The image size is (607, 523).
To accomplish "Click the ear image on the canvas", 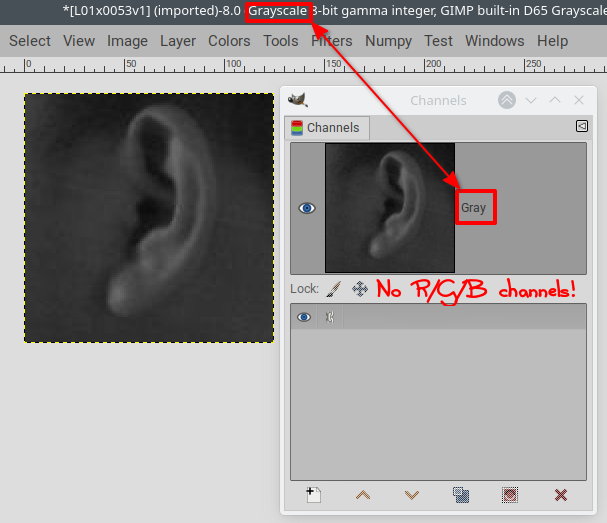I will pyautogui.click(x=149, y=218).
